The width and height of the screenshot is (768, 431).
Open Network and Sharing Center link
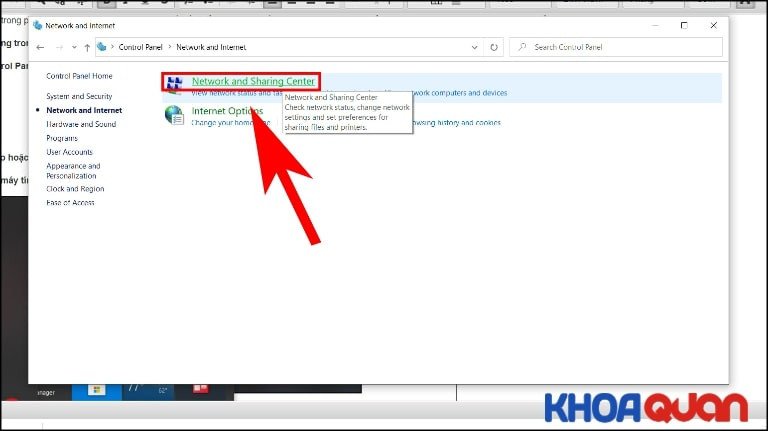point(253,81)
